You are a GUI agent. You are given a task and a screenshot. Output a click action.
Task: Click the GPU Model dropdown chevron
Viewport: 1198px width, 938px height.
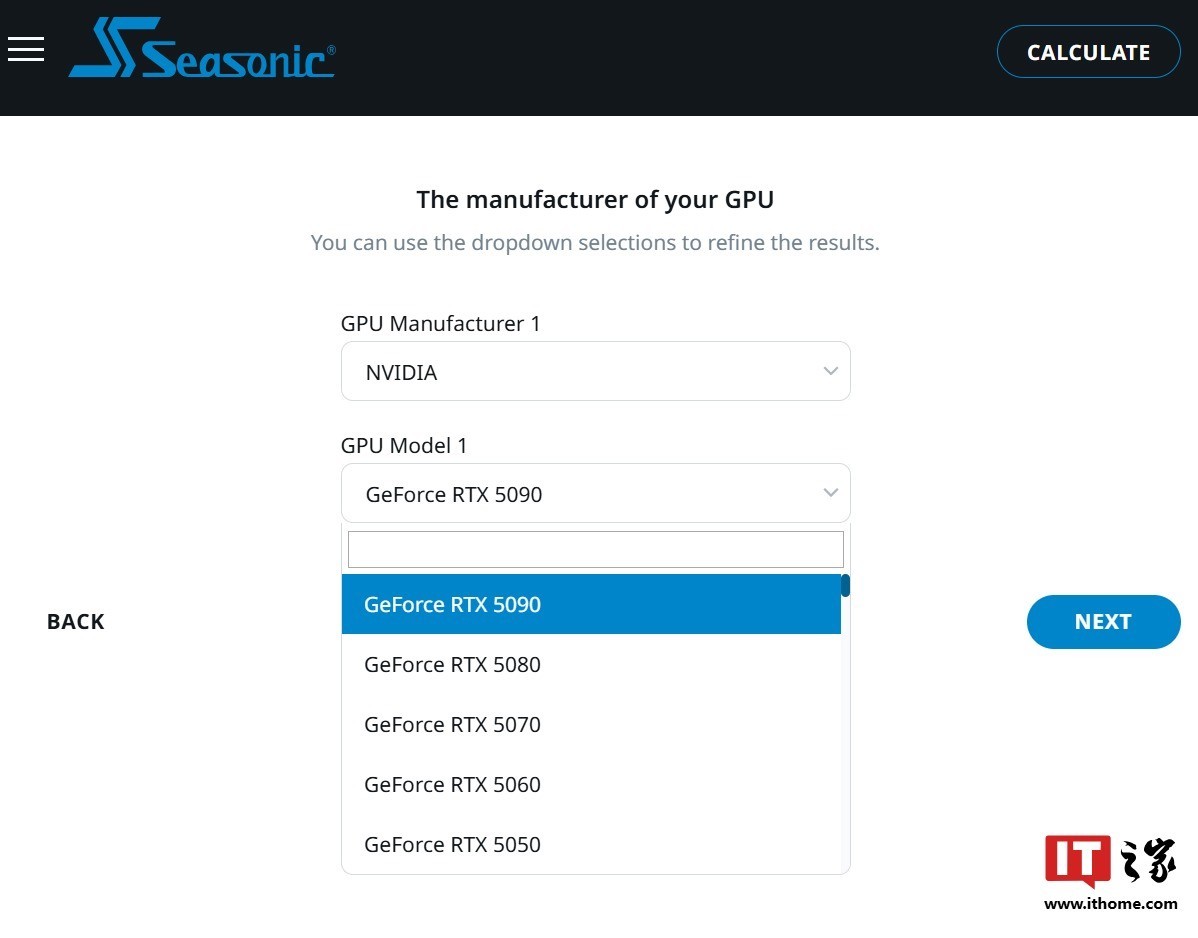point(831,493)
